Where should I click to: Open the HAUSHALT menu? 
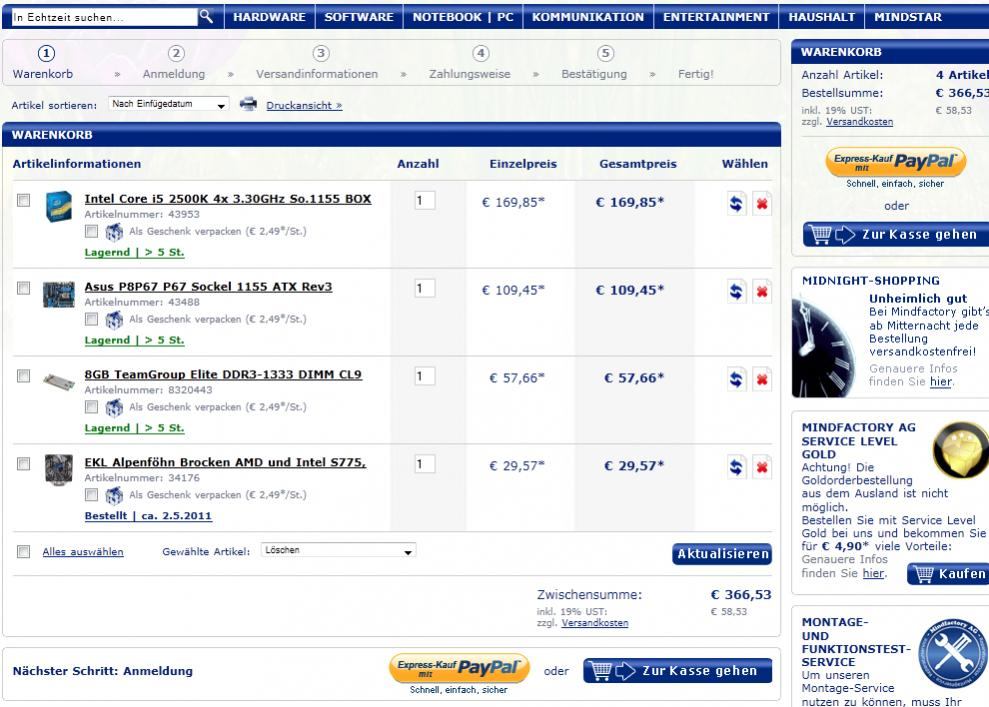[822, 17]
